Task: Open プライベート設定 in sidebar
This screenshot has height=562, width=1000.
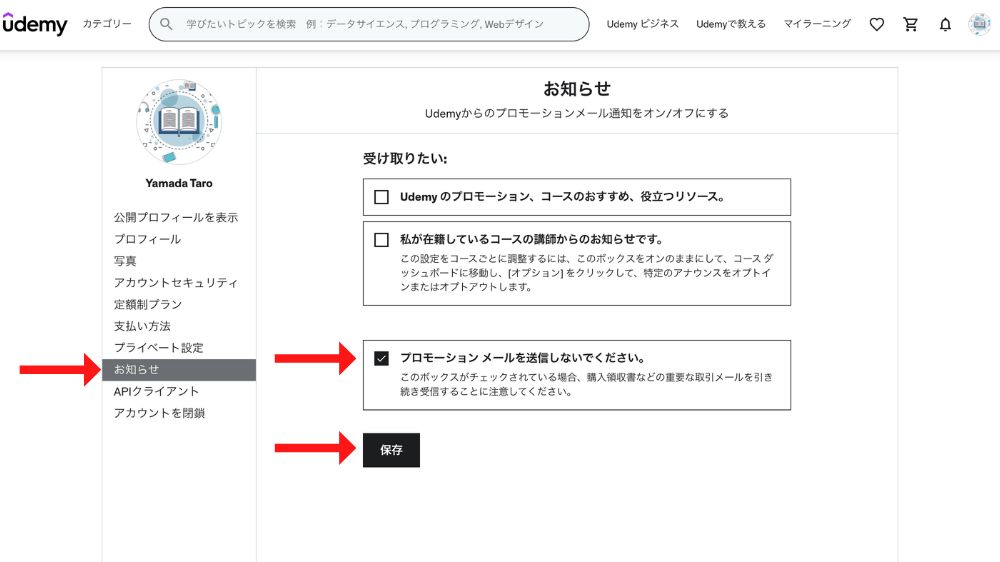Action: [x=159, y=348]
